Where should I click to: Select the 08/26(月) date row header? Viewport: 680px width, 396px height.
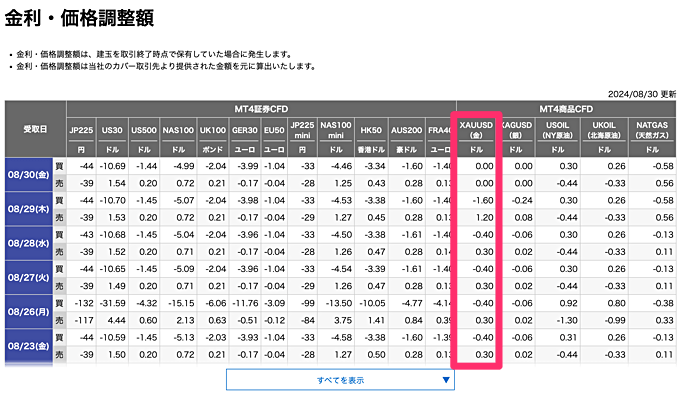click(x=29, y=312)
